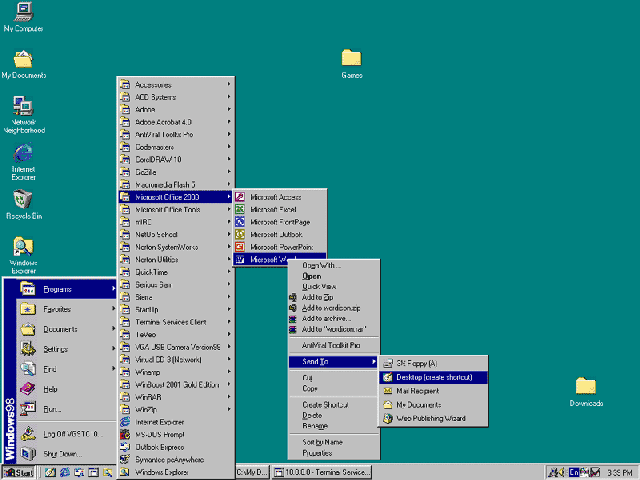Click the Run icon in Start menu
This screenshot has height=480, width=640.
click(x=28, y=409)
